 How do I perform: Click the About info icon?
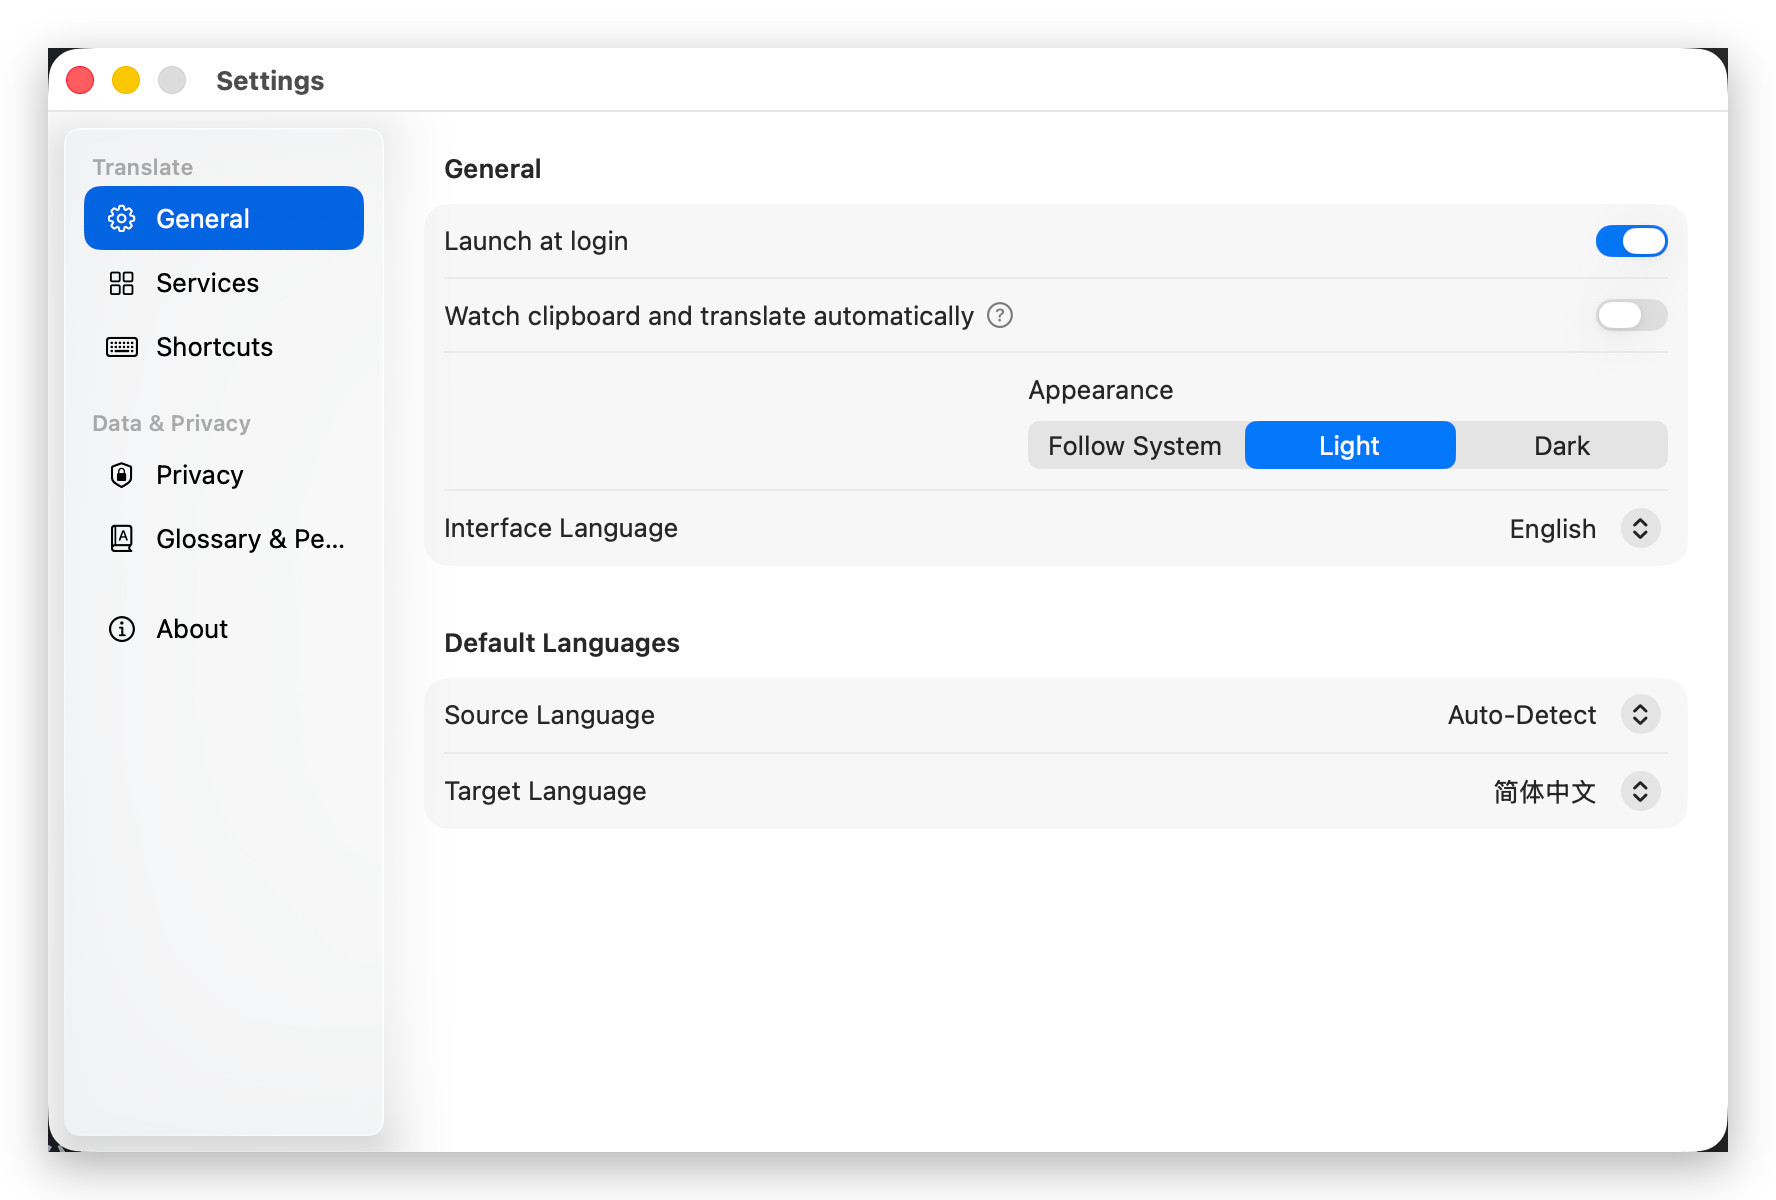pyautogui.click(x=122, y=629)
